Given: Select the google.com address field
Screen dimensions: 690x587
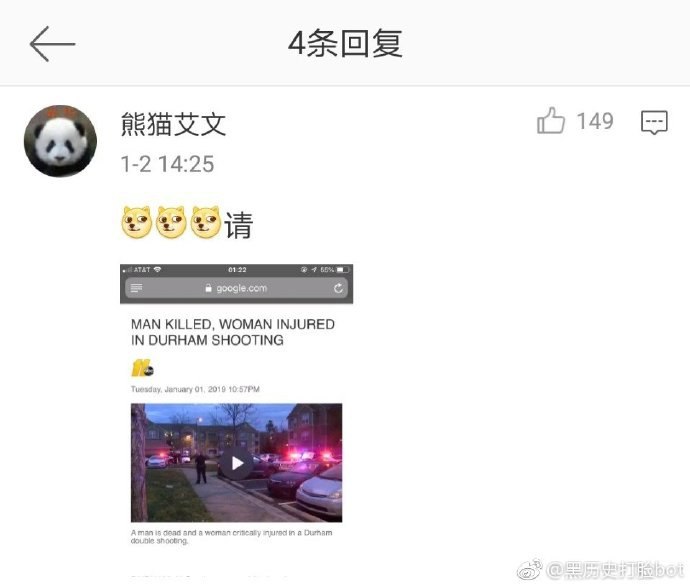Looking at the screenshot, I should pyautogui.click(x=236, y=288).
